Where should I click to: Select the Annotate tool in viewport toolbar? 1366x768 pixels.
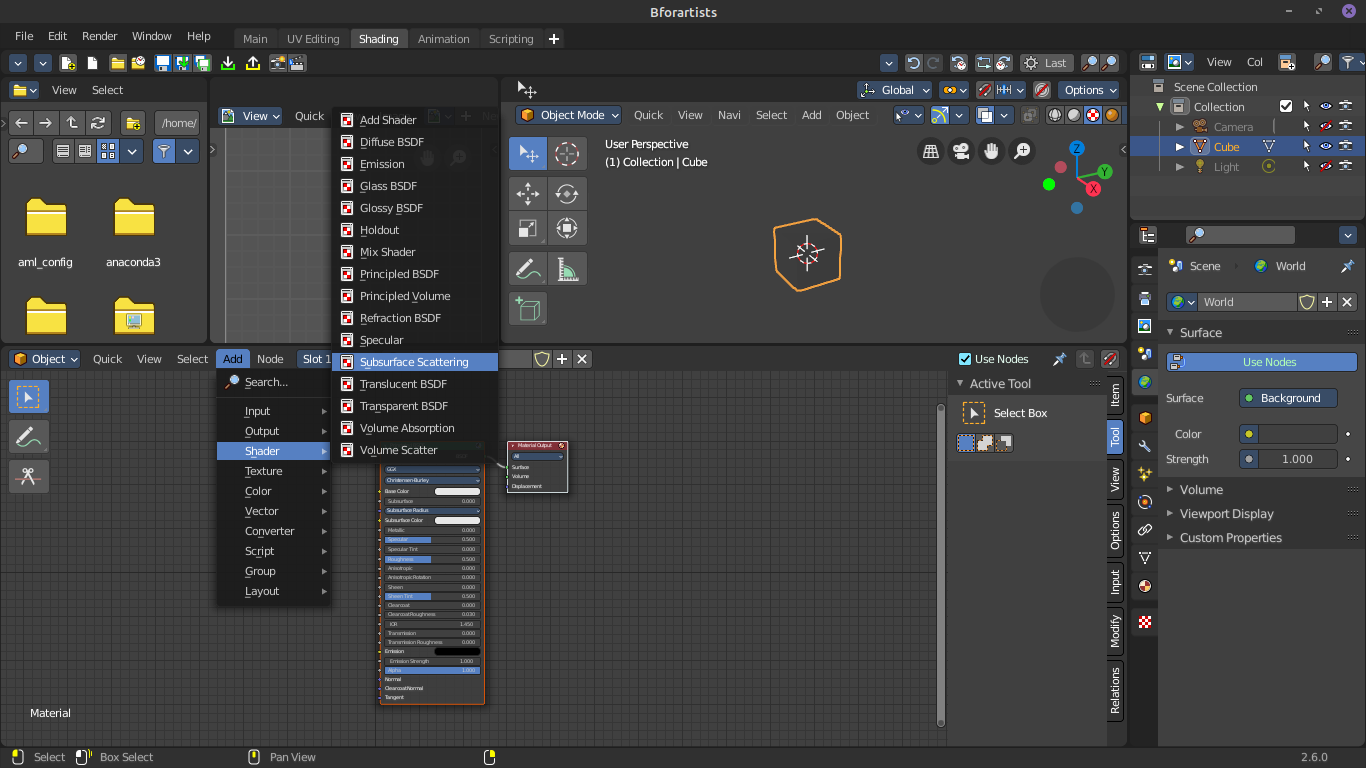click(x=527, y=268)
